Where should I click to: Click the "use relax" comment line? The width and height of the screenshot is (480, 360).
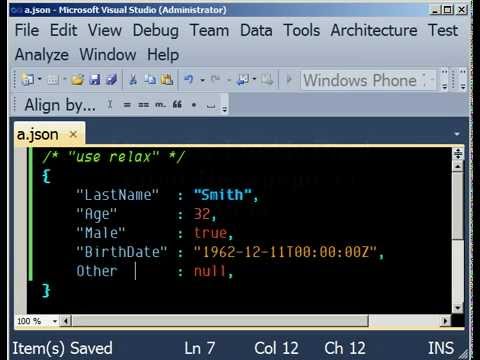pyautogui.click(x=113, y=157)
